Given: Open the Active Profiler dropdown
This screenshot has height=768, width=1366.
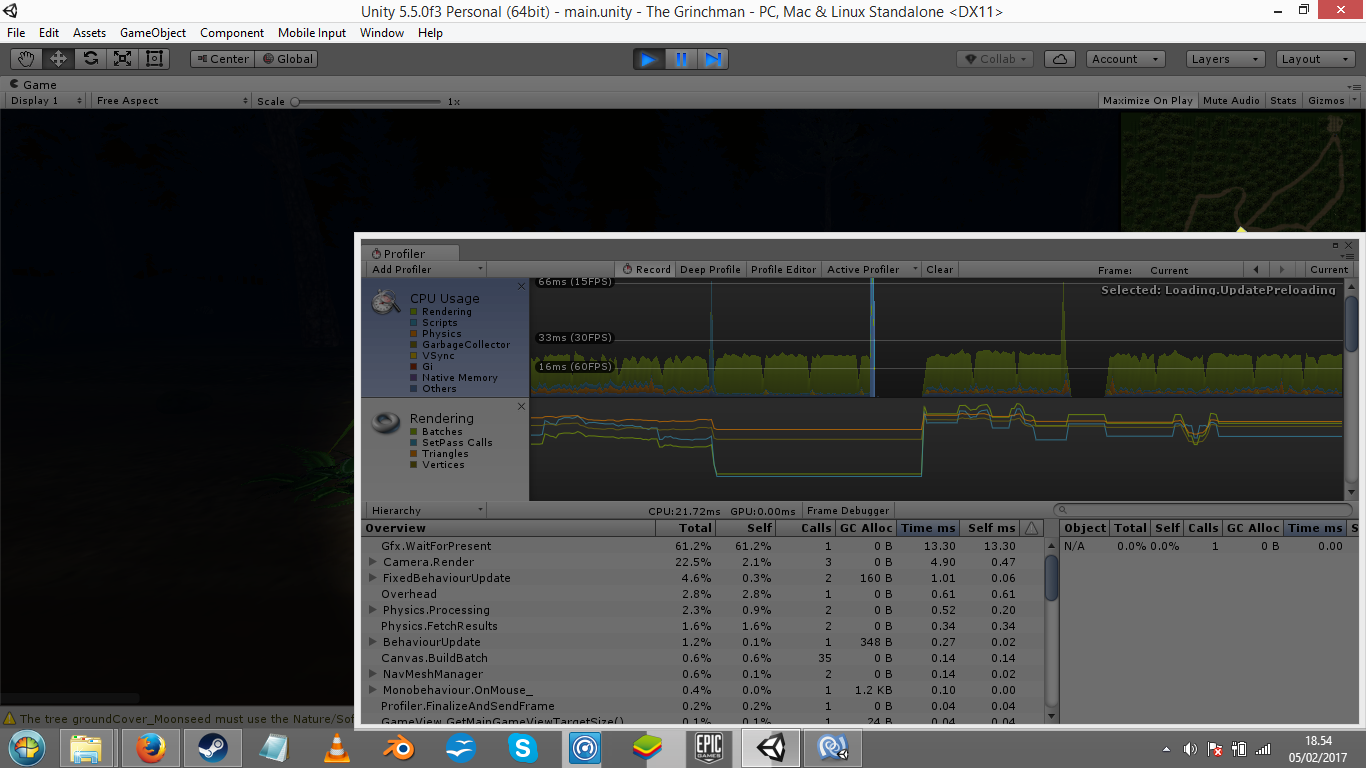Looking at the screenshot, I should click(871, 269).
